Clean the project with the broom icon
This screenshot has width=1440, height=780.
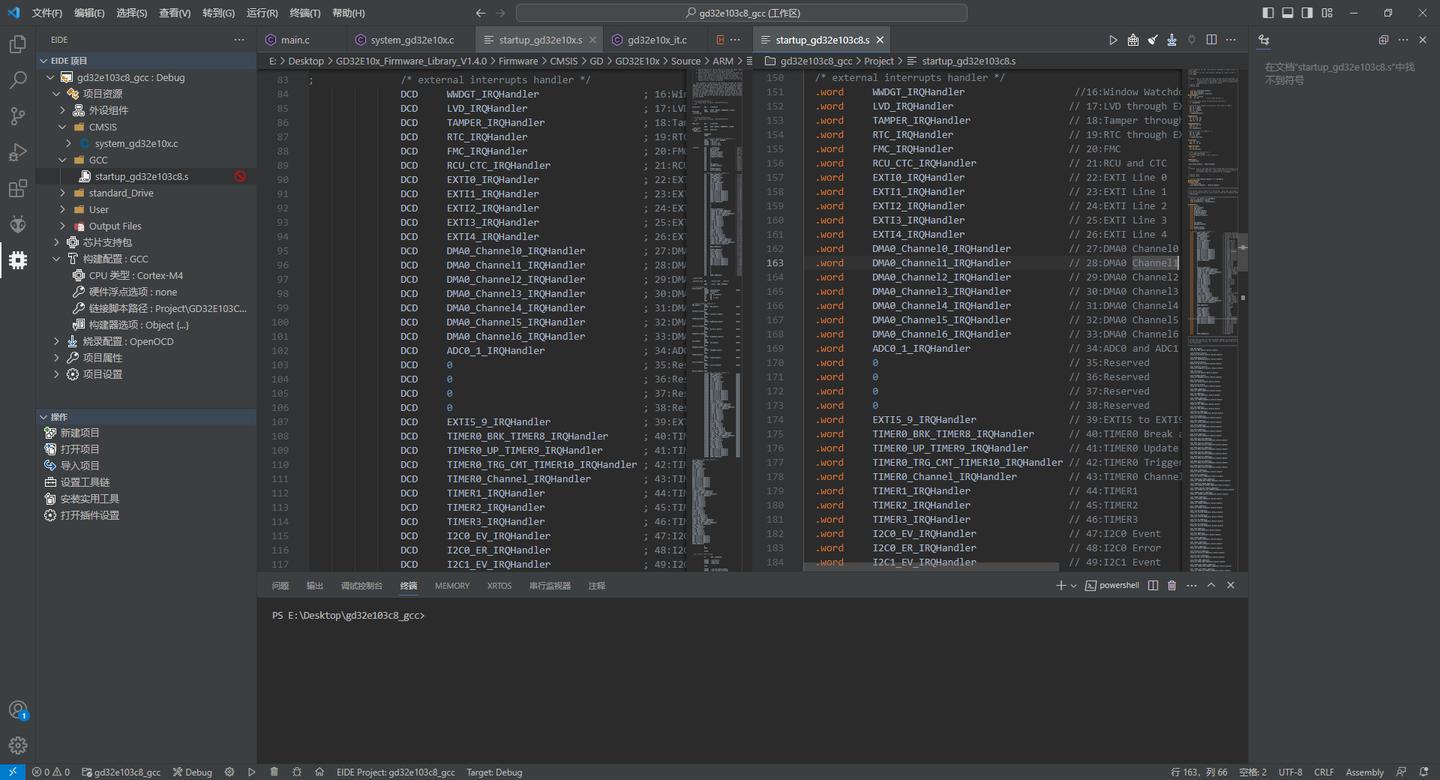pos(1152,39)
